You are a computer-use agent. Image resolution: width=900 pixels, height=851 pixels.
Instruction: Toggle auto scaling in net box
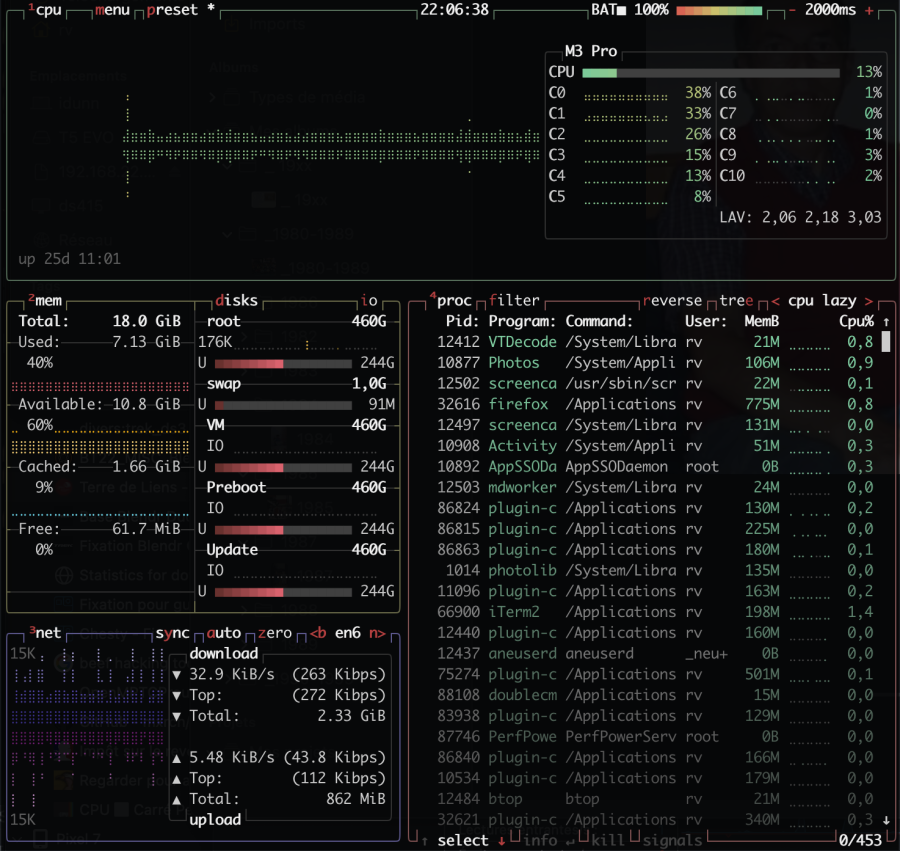[x=224, y=633]
